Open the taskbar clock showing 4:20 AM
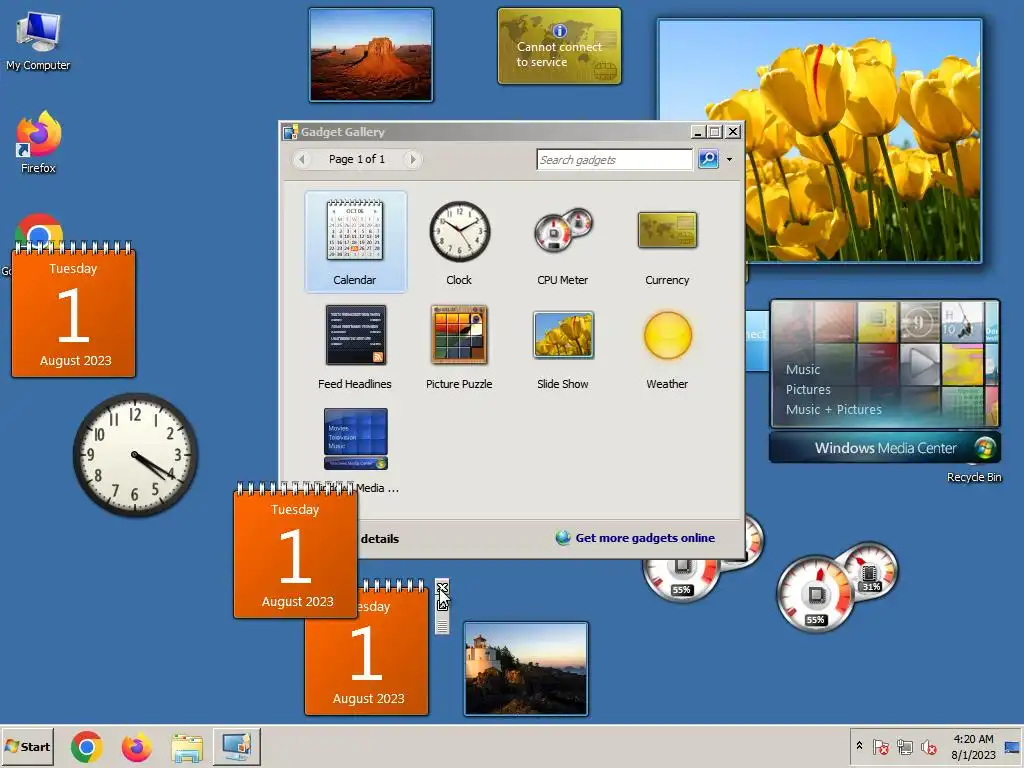This screenshot has height=768, width=1024. 973,746
